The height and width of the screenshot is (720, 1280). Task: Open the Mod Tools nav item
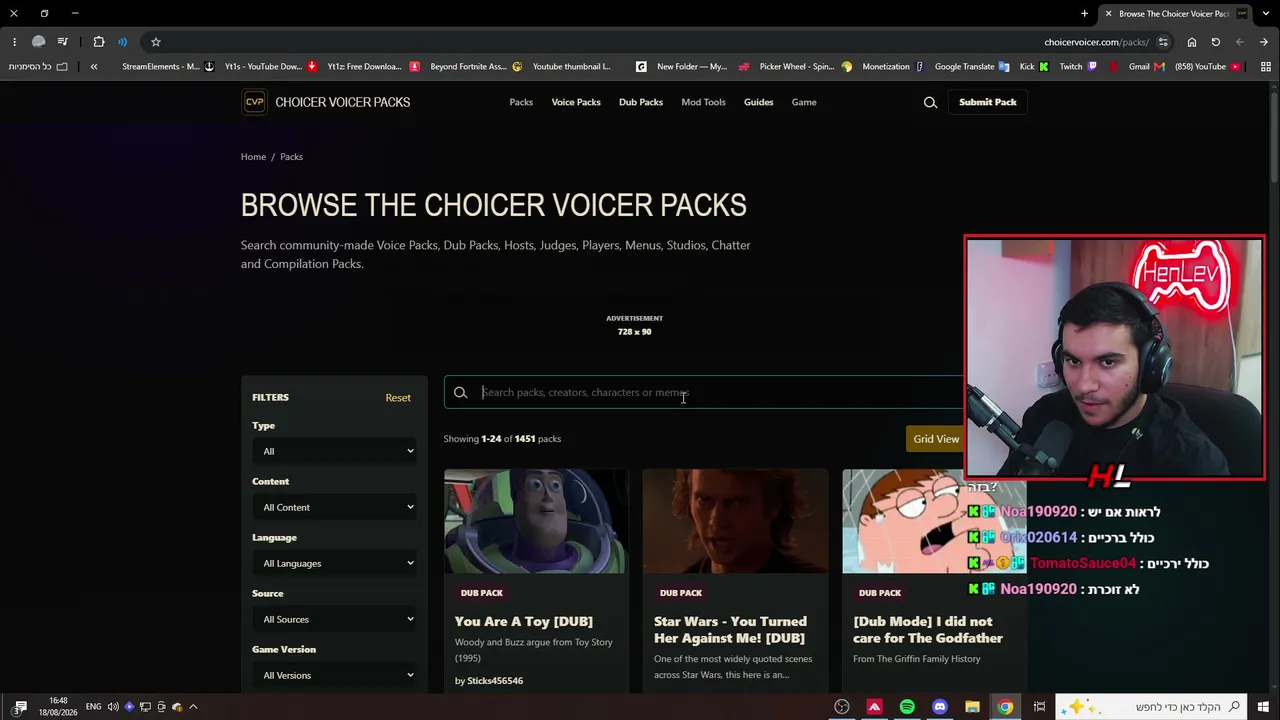703,102
